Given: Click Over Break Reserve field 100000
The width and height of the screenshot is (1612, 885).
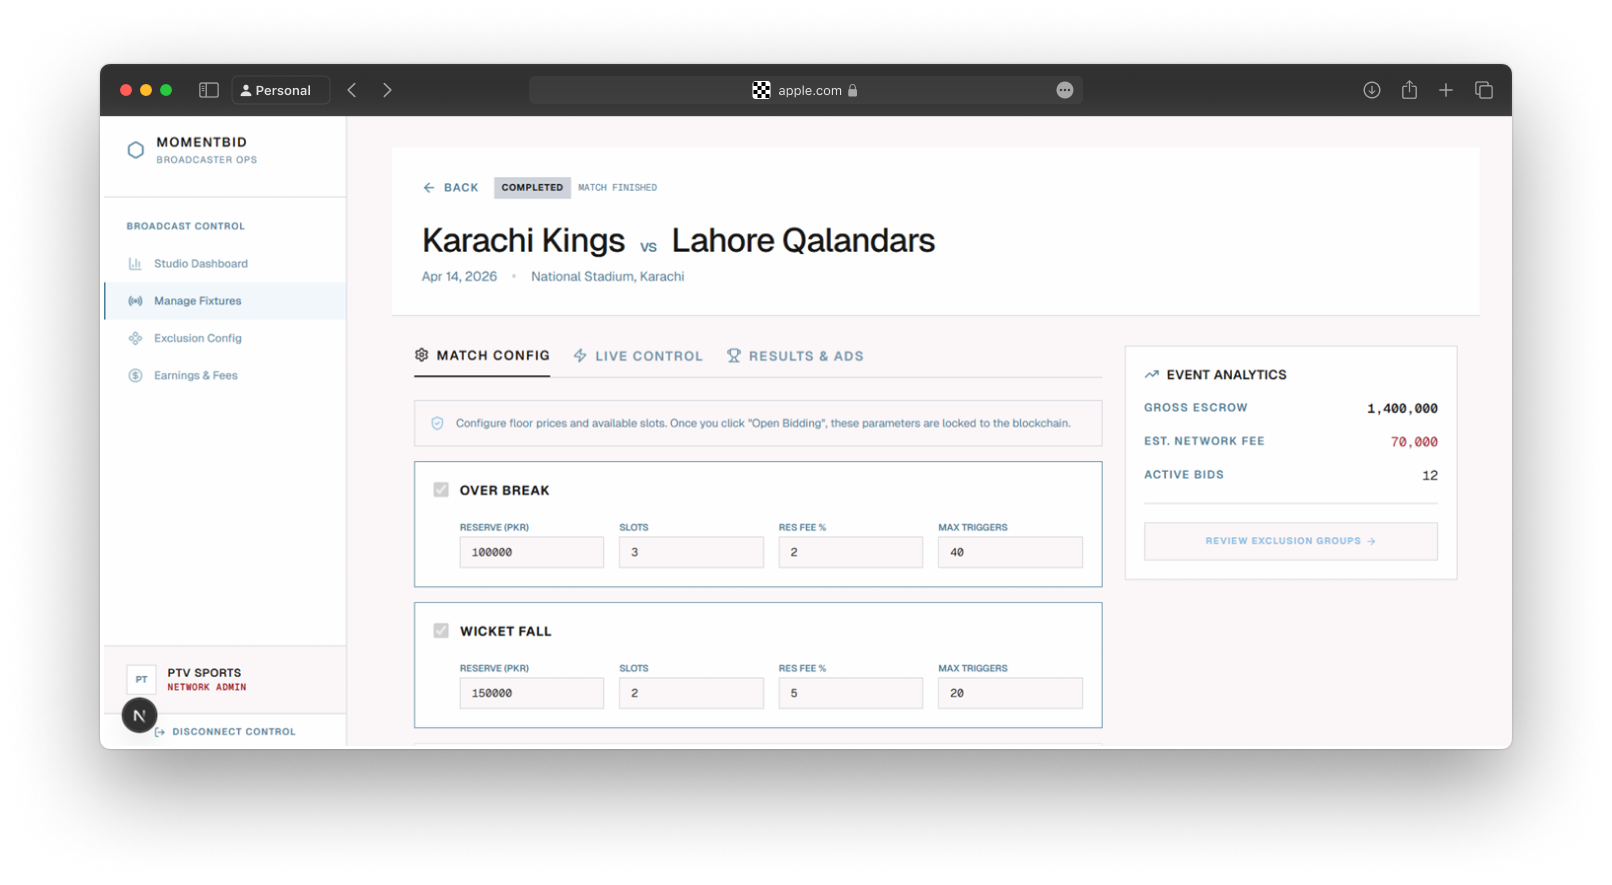Looking at the screenshot, I should coord(532,552).
